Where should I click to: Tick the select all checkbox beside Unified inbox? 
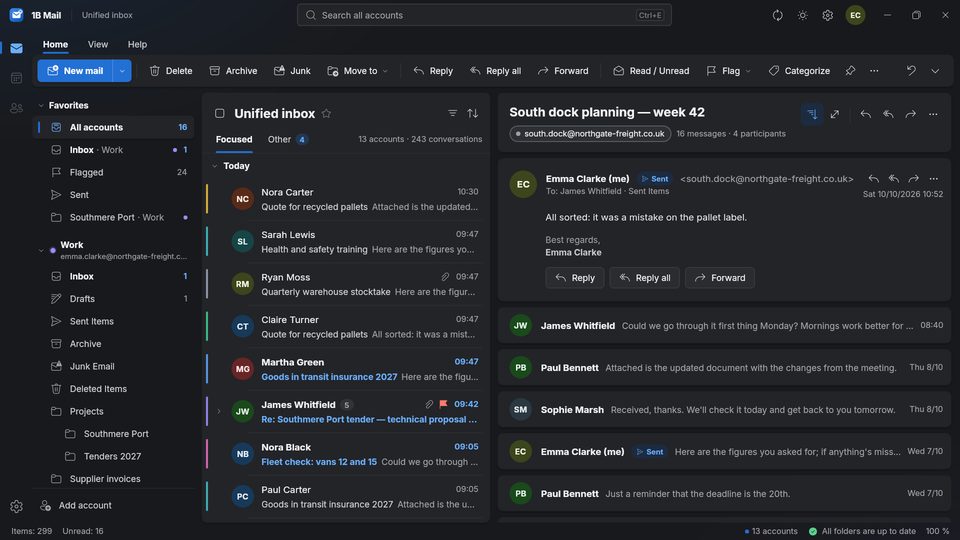220,113
